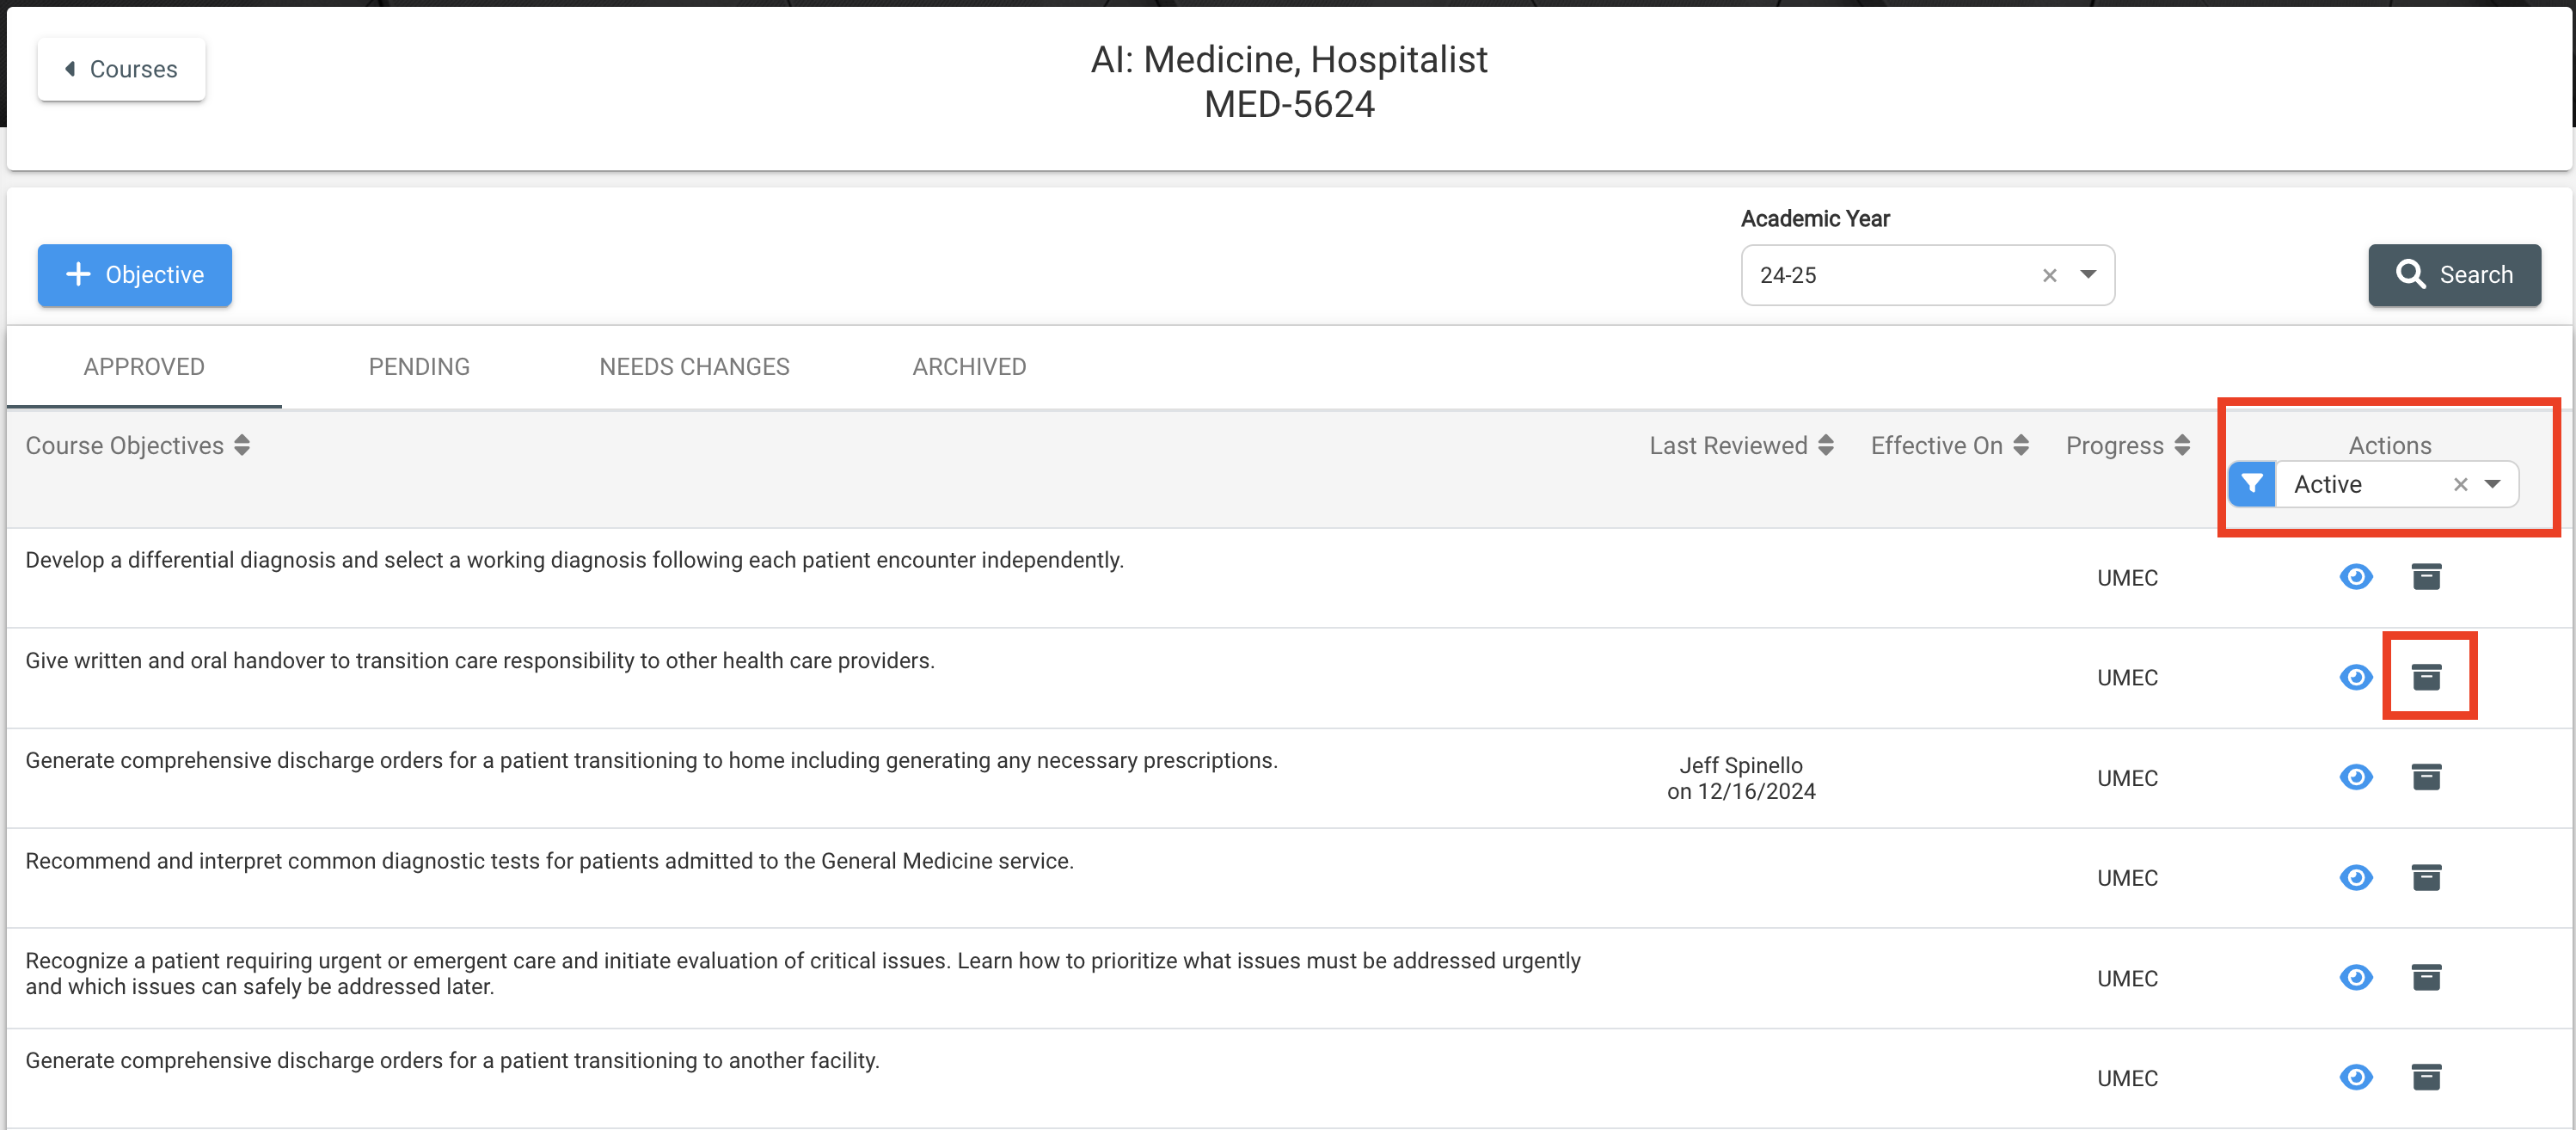Sort by Last Reviewed column

[1741, 446]
